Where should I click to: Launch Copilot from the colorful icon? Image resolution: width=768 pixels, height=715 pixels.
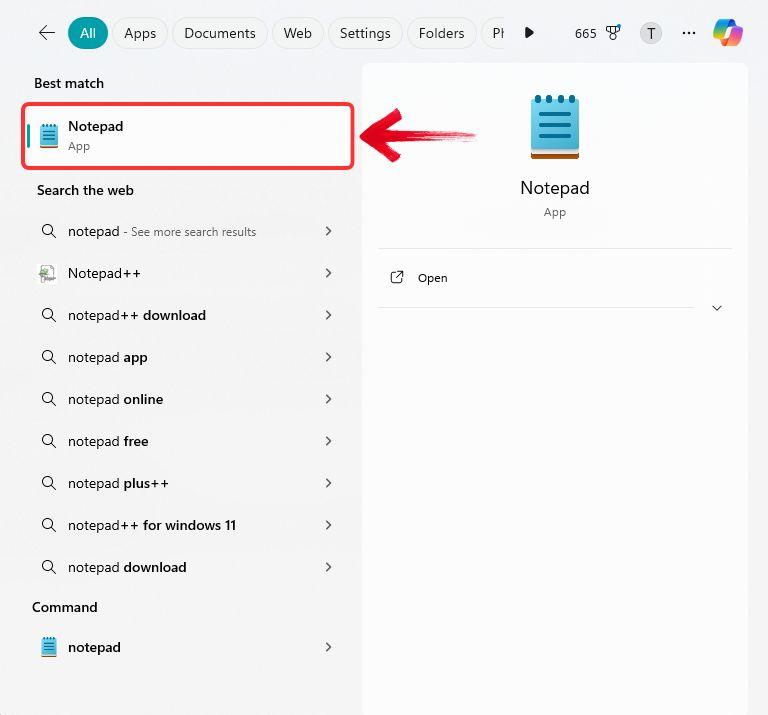727,32
